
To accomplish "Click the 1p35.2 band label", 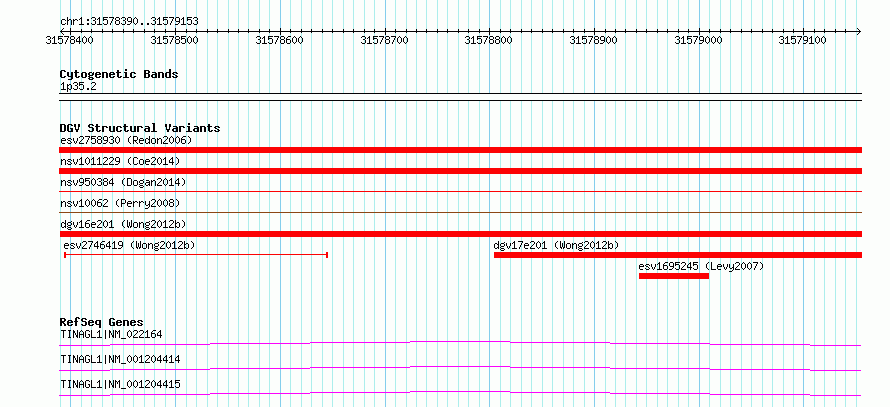I will tap(77, 87).
